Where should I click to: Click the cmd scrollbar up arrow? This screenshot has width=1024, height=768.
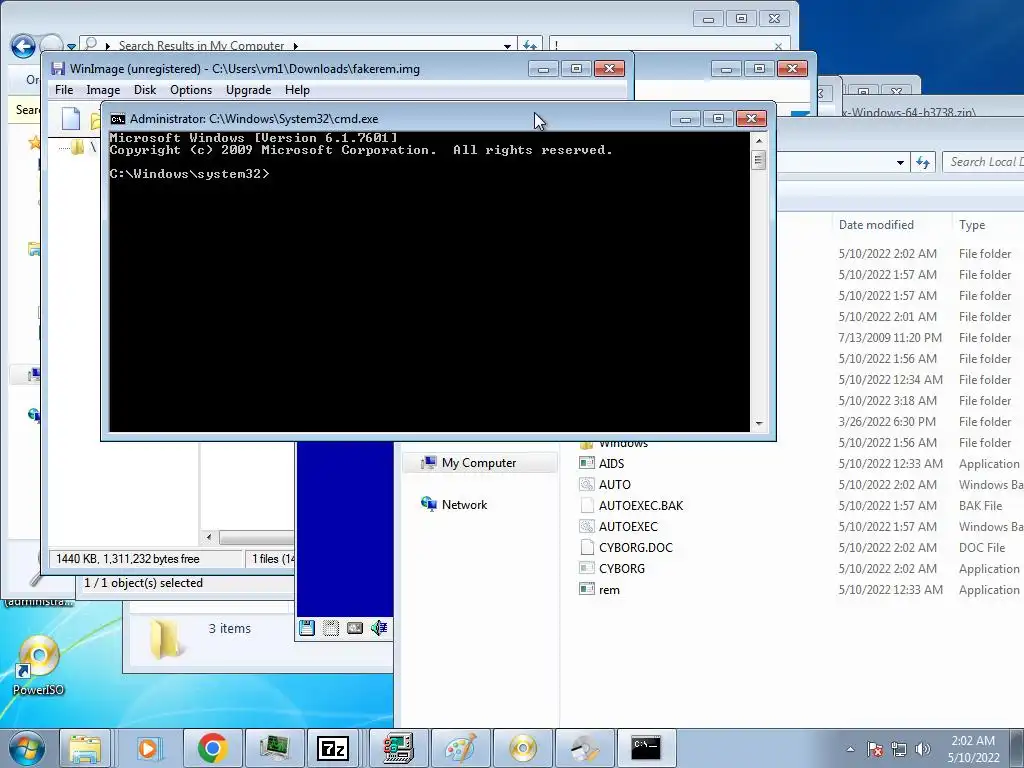[759, 140]
